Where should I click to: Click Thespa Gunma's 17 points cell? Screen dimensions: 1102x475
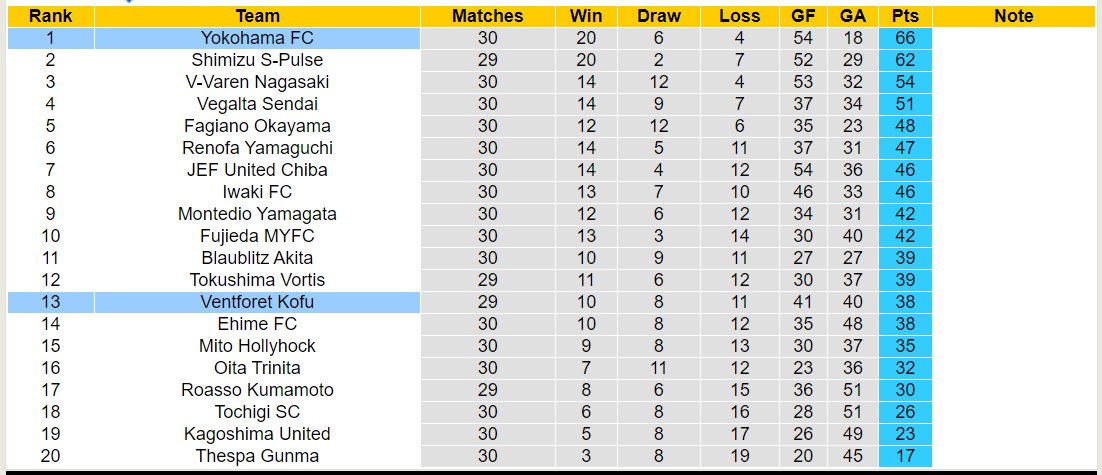(906, 456)
